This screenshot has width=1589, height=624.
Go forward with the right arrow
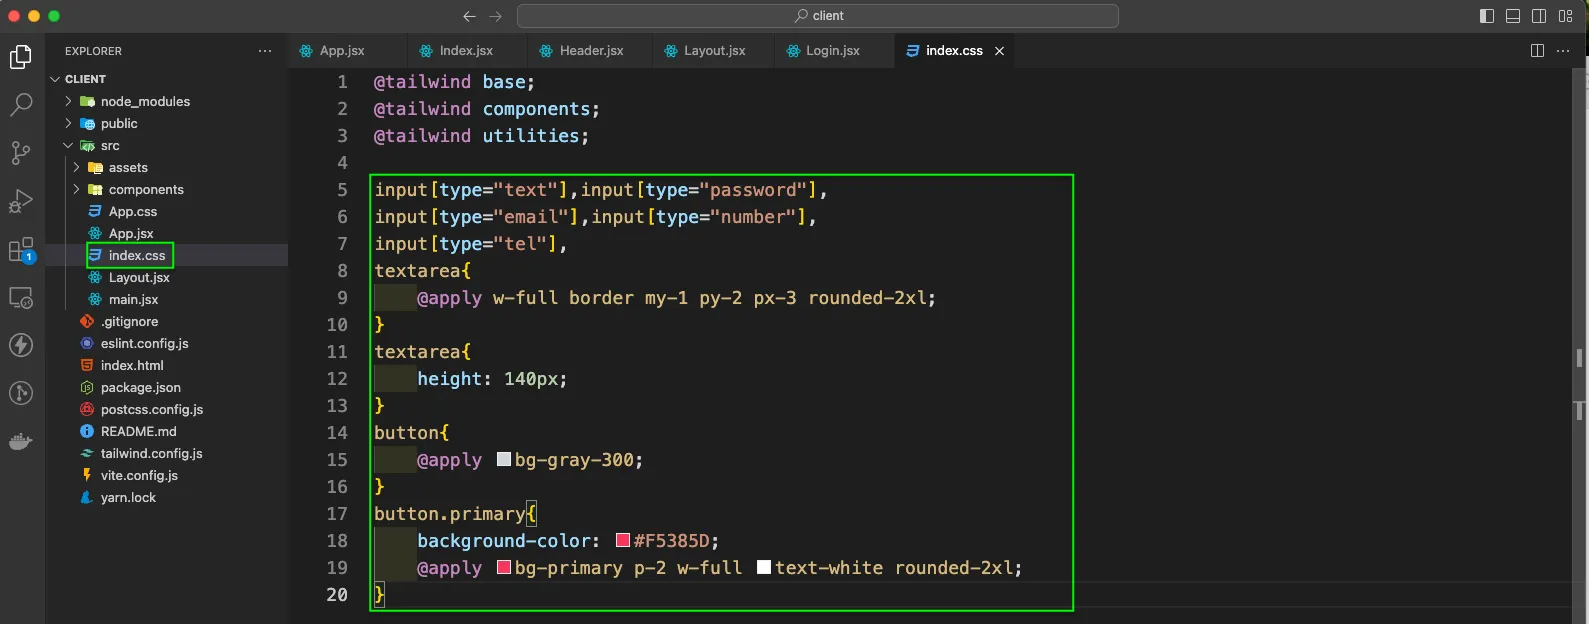click(x=496, y=16)
